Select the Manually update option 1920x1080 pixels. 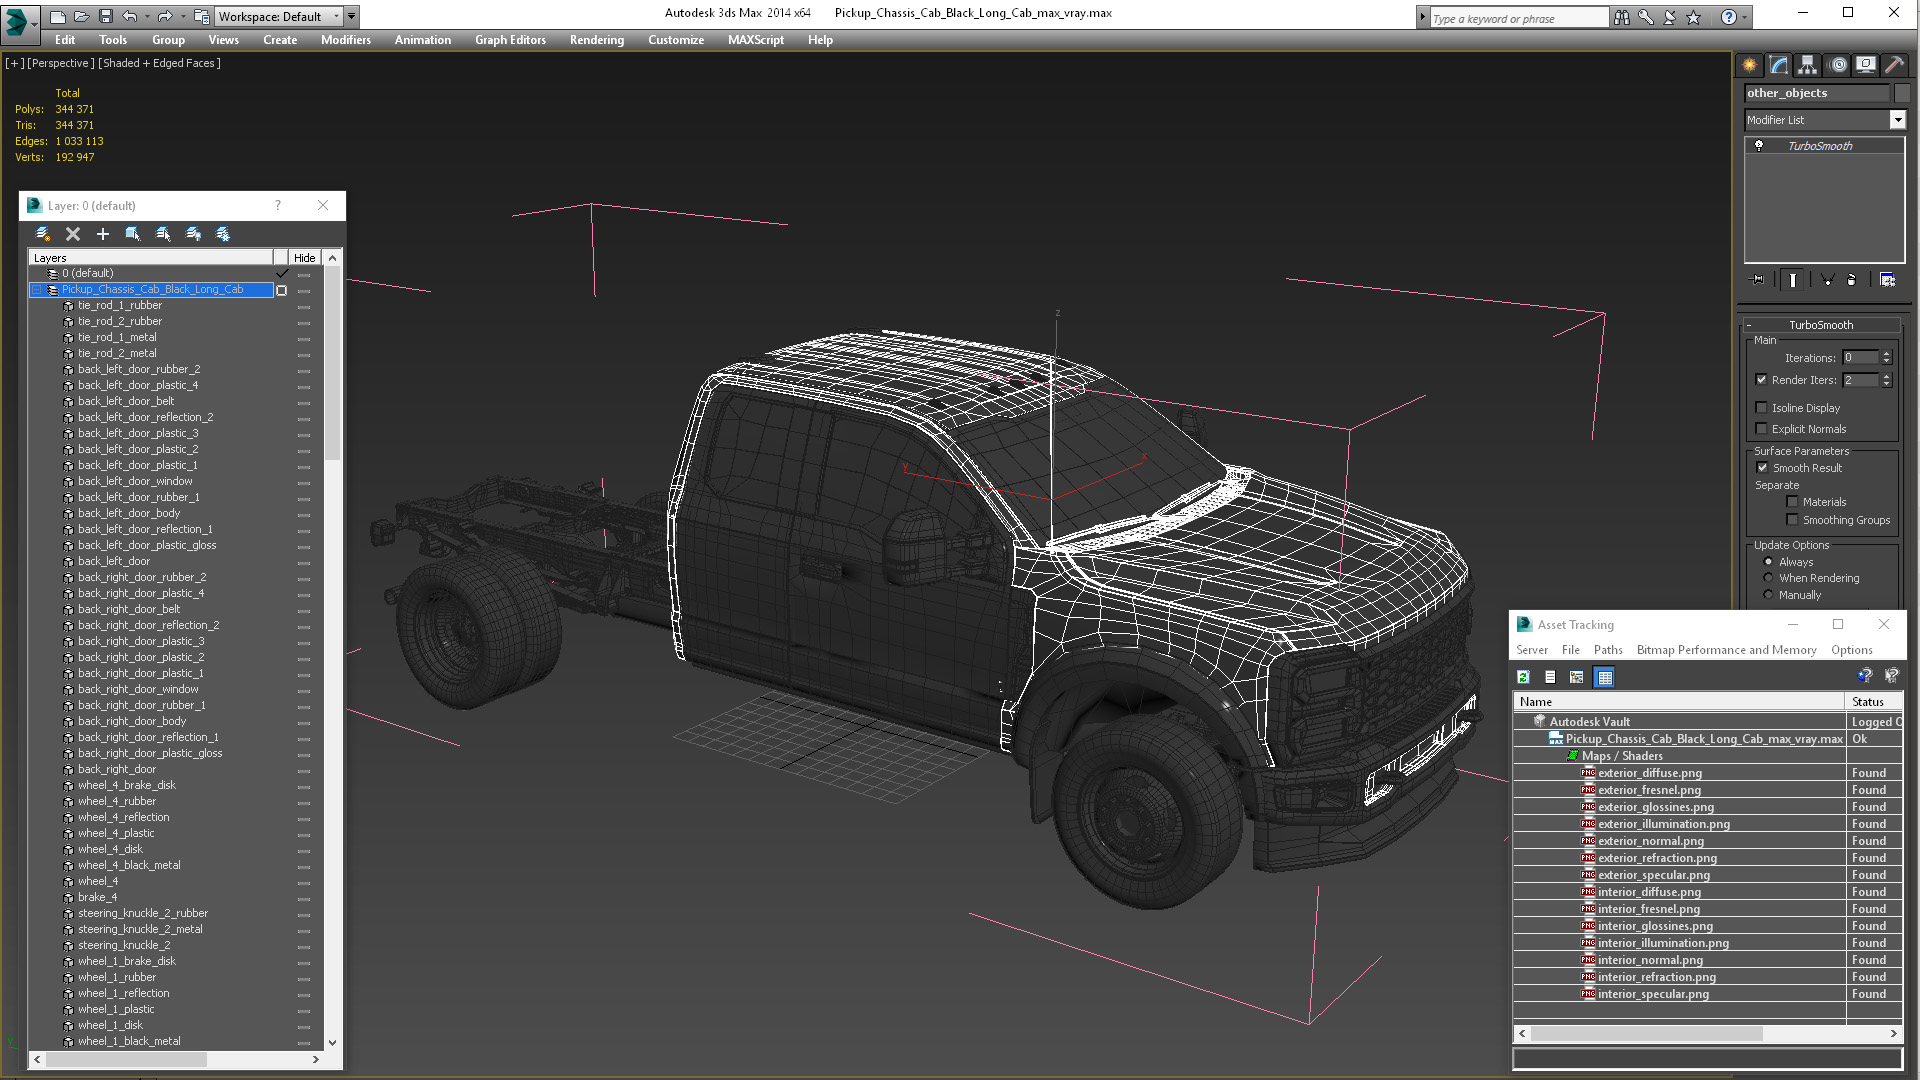coord(1768,595)
